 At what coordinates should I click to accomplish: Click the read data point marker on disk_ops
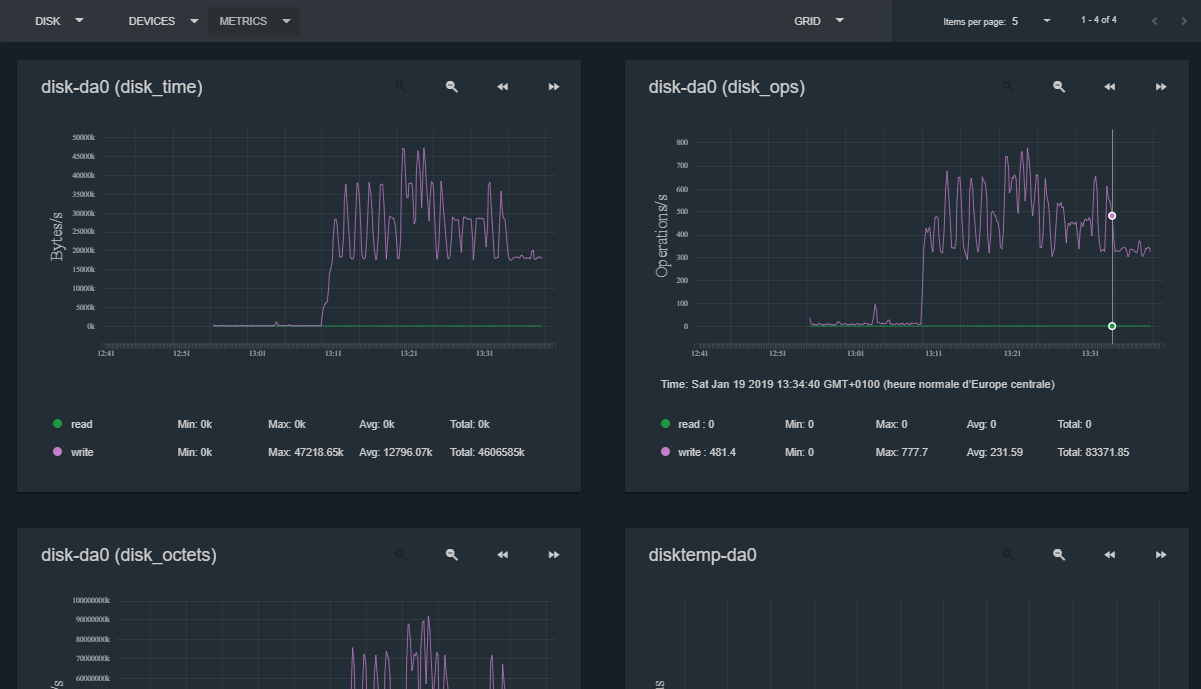pos(1112,326)
